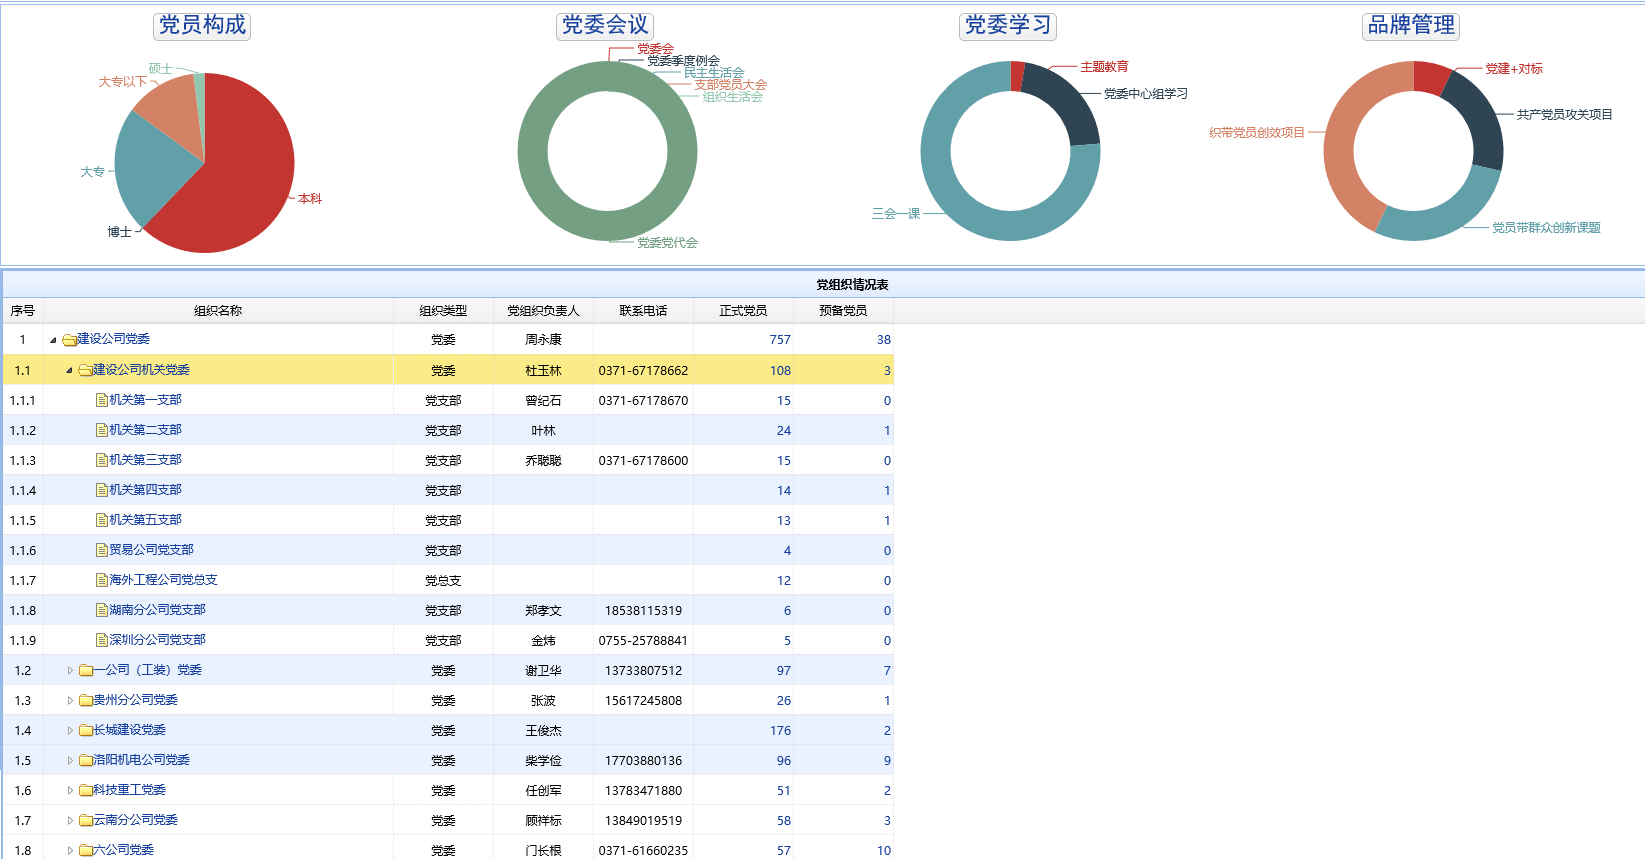Sort by 预备党员 column header

(843, 311)
